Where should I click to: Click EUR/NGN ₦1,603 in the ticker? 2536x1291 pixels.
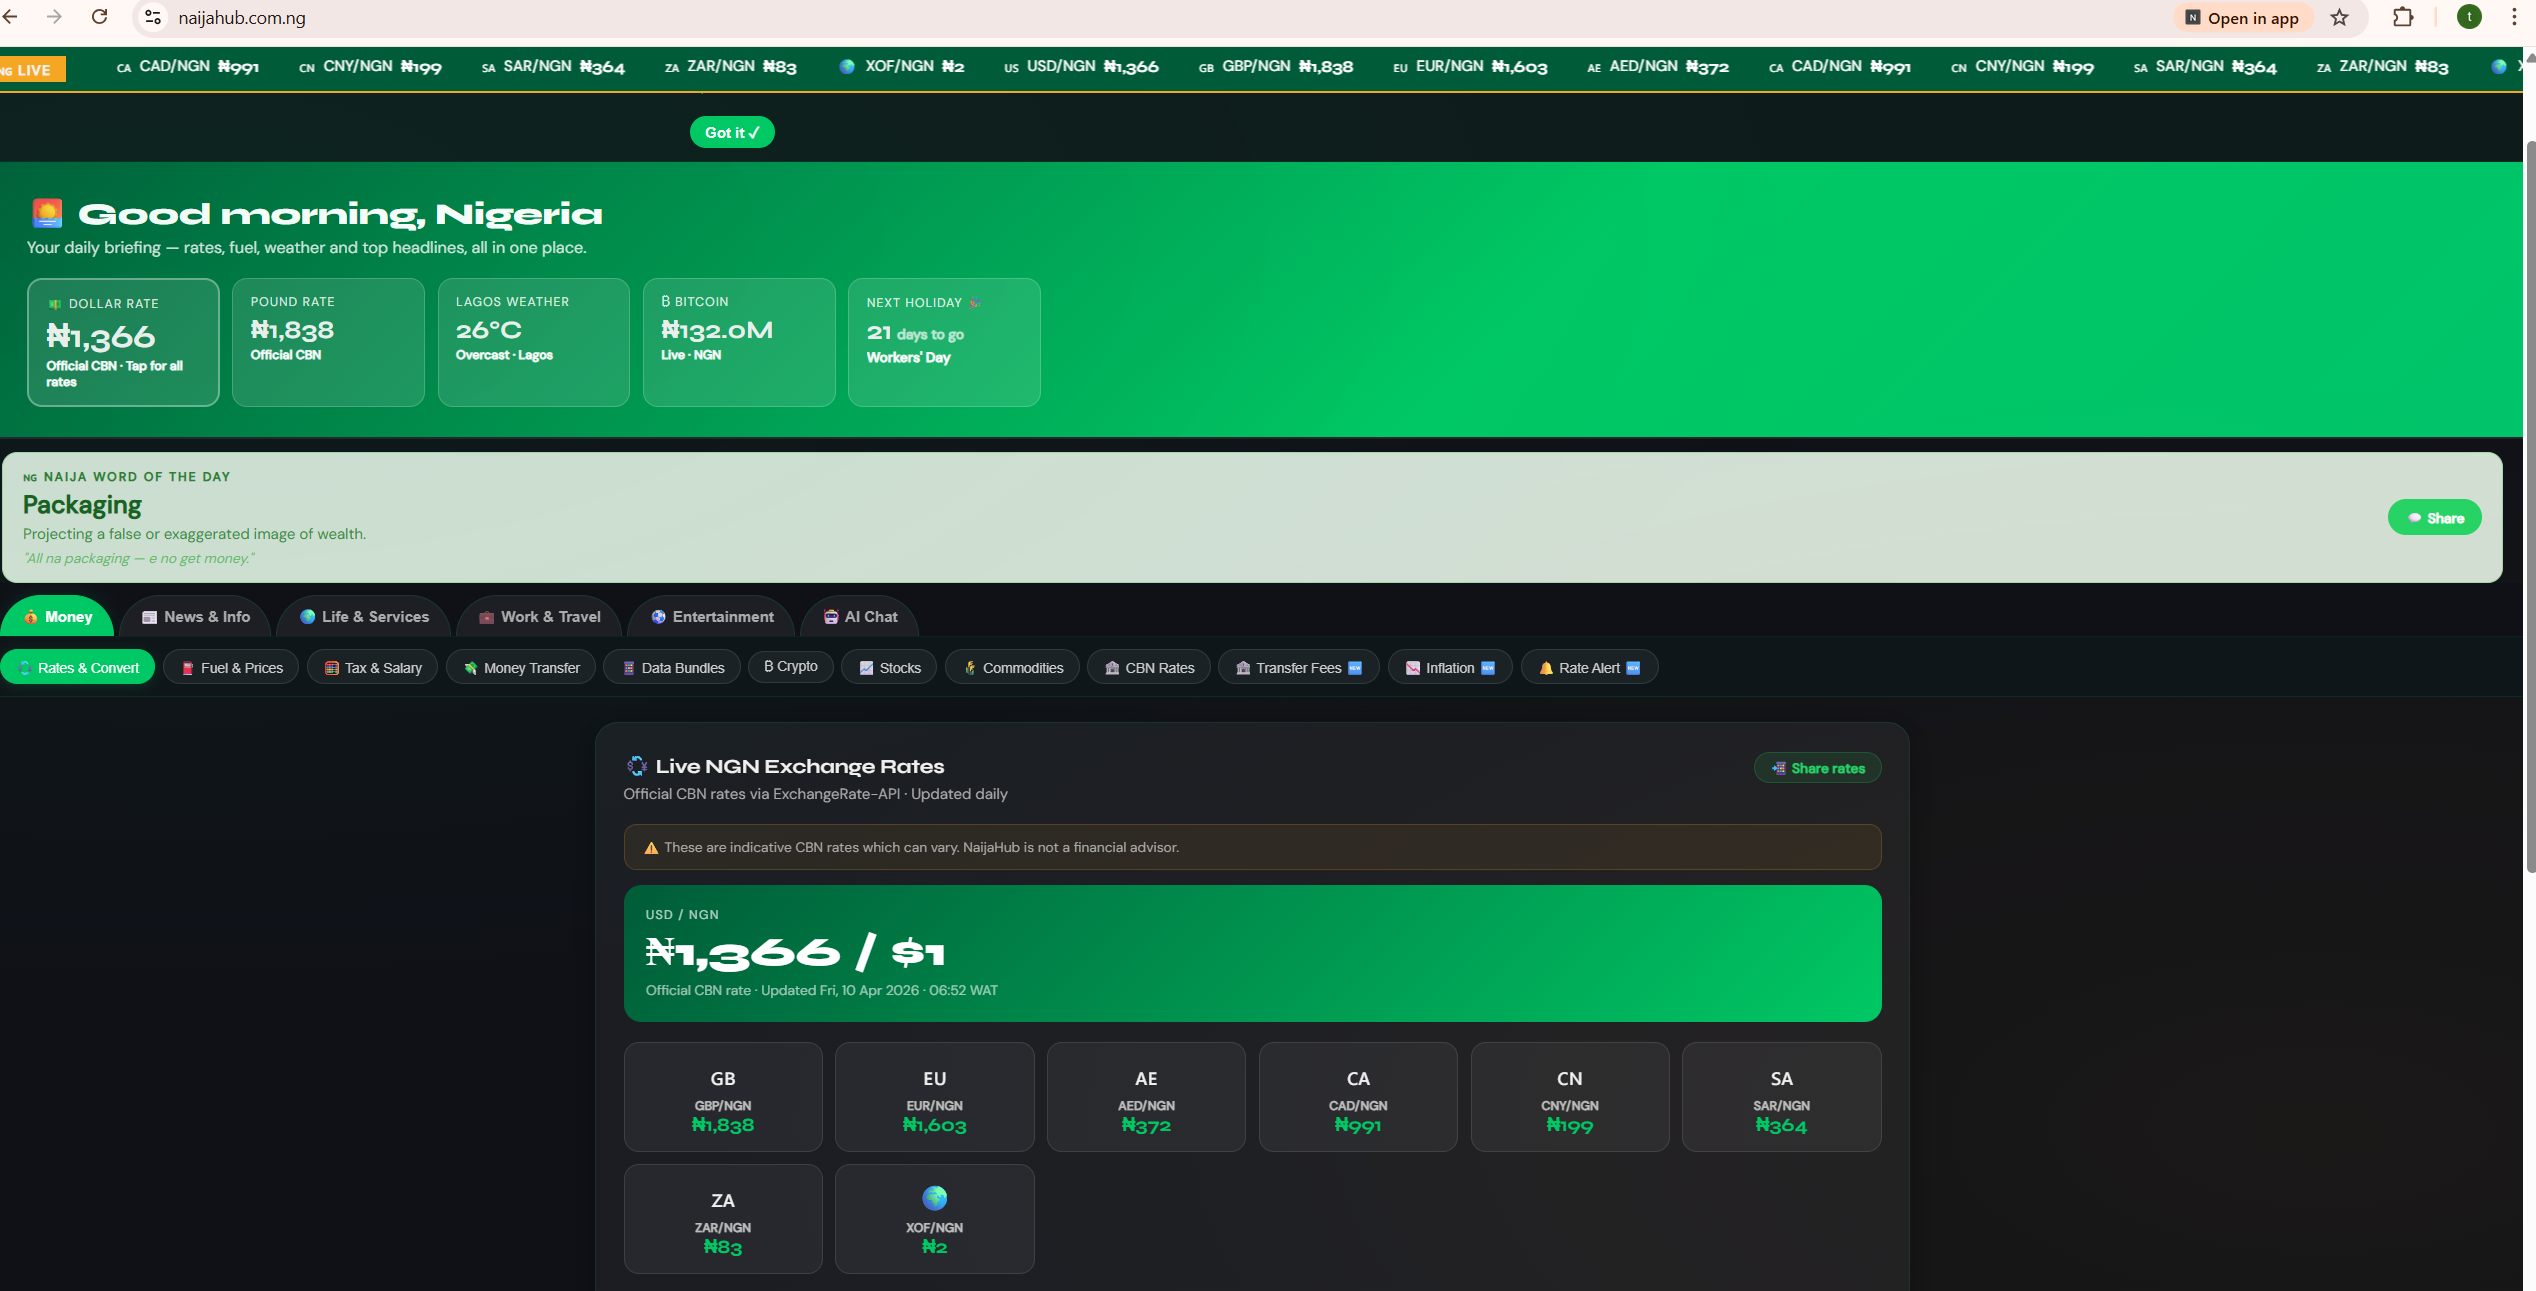tap(1470, 66)
